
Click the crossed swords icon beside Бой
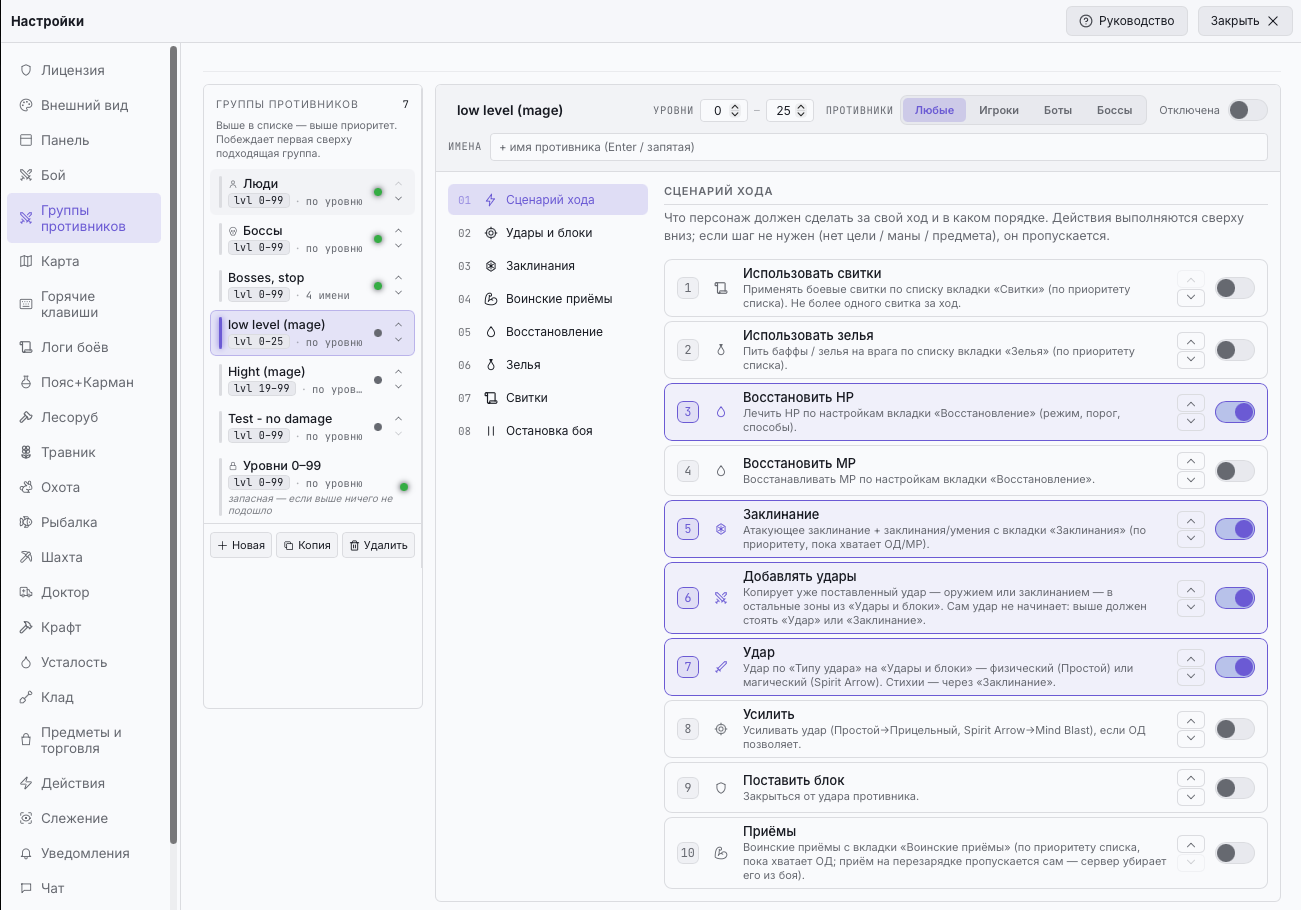pyautogui.click(x=26, y=175)
